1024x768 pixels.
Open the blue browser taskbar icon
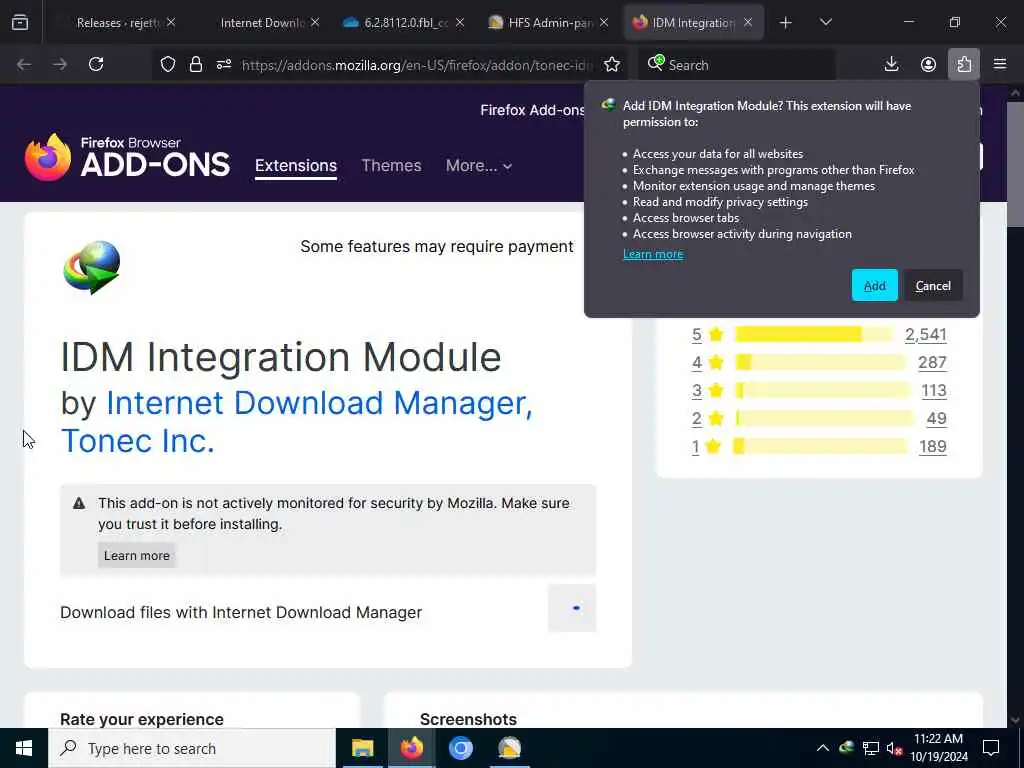(x=460, y=748)
